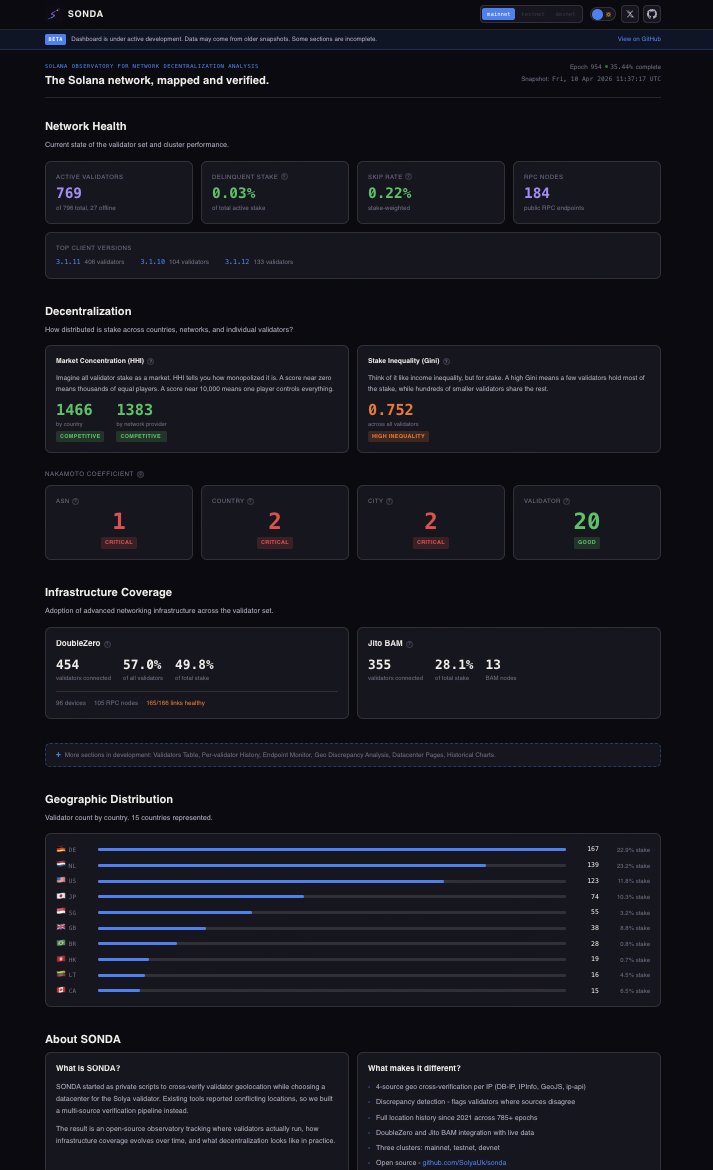
Task: Switch to the testnet cluster tab
Action: 533,14
